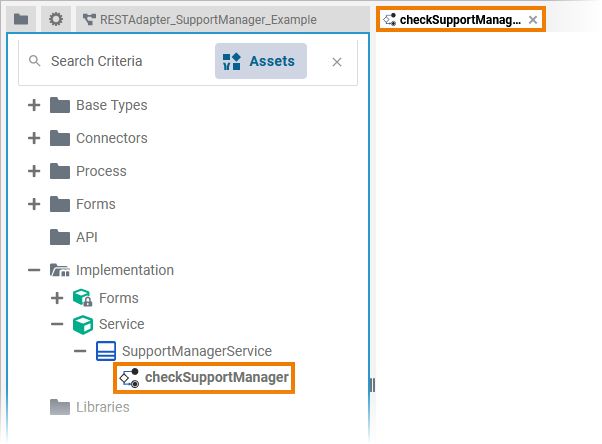Screen dimensions: 602x444
Task: Select the API tree label
Action: coord(87,237)
